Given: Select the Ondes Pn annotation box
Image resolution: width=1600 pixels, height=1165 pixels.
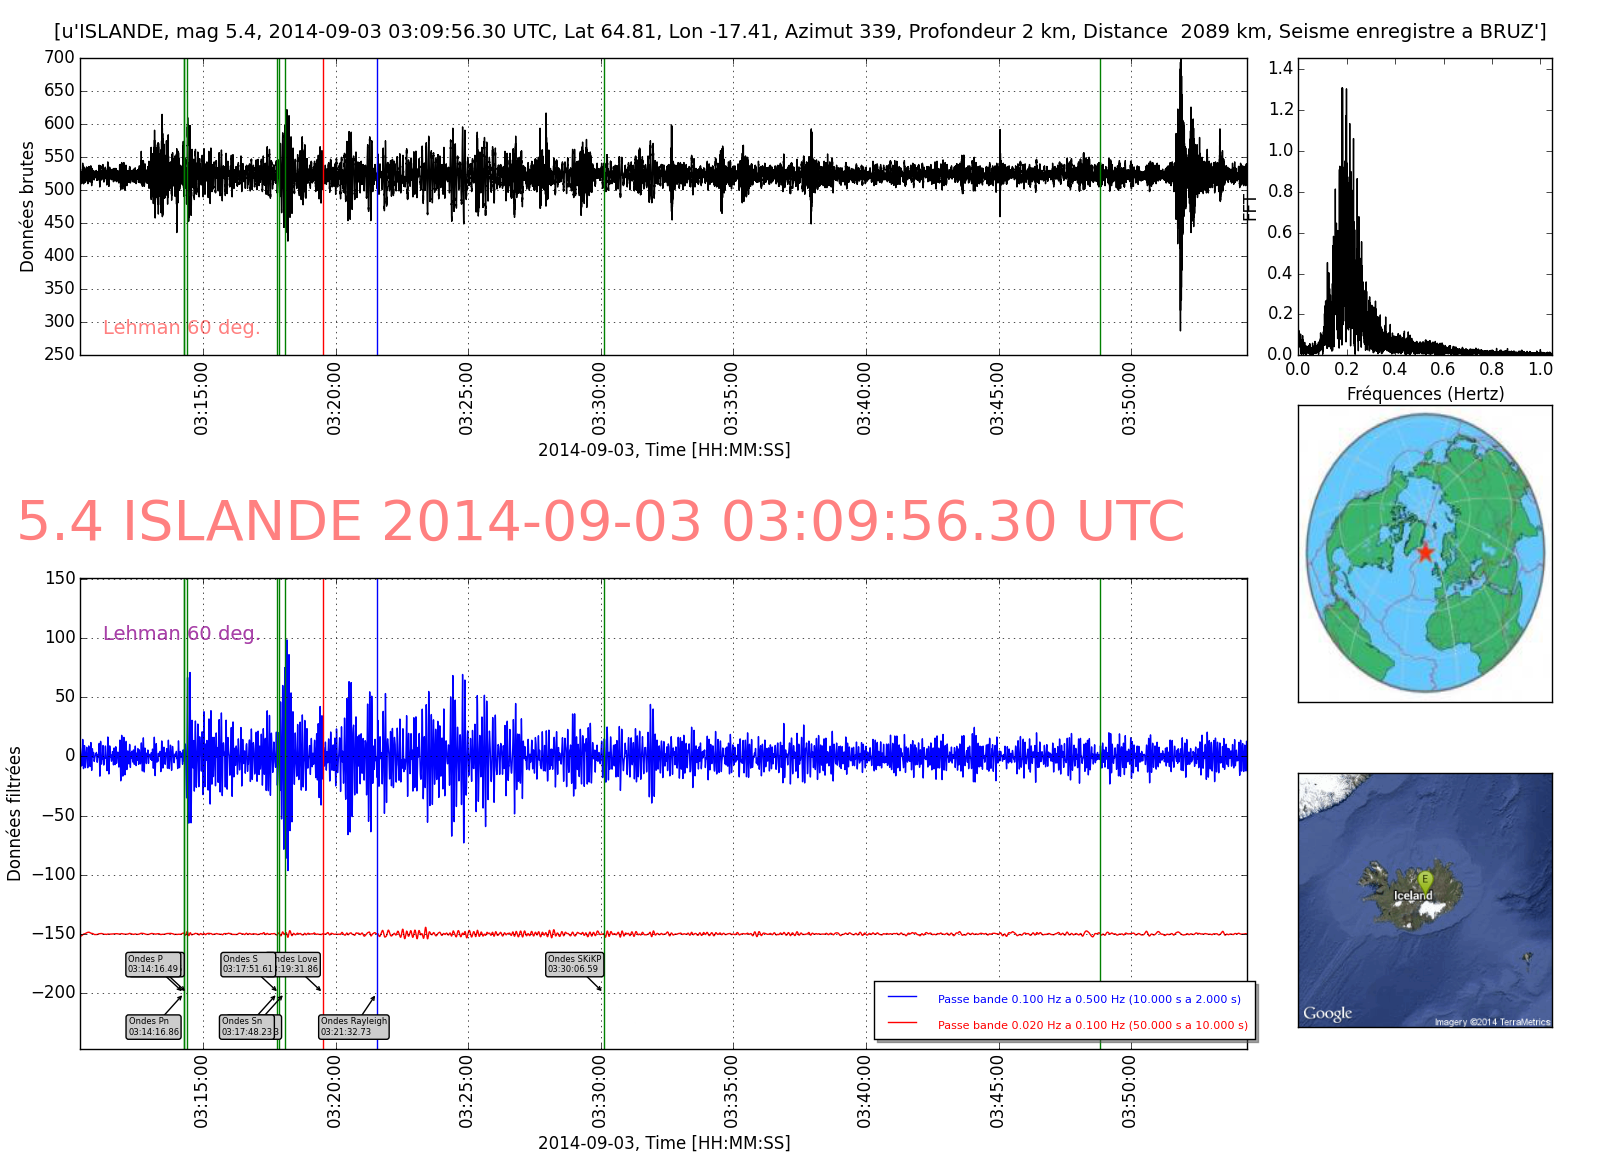Looking at the screenshot, I should pyautogui.click(x=153, y=1027).
